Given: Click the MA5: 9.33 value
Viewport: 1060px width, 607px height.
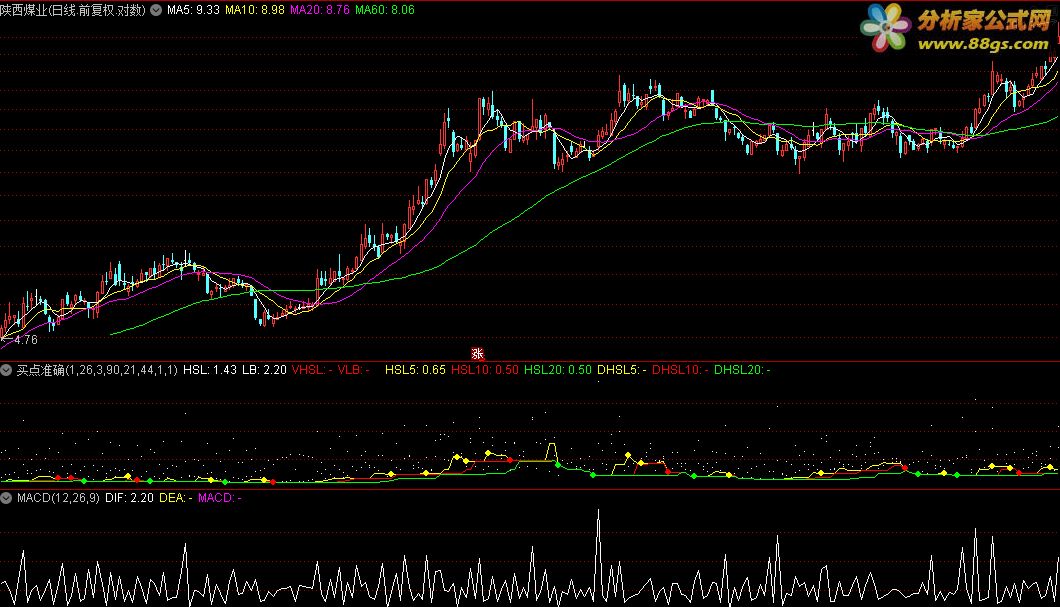Looking at the screenshot, I should click(193, 10).
